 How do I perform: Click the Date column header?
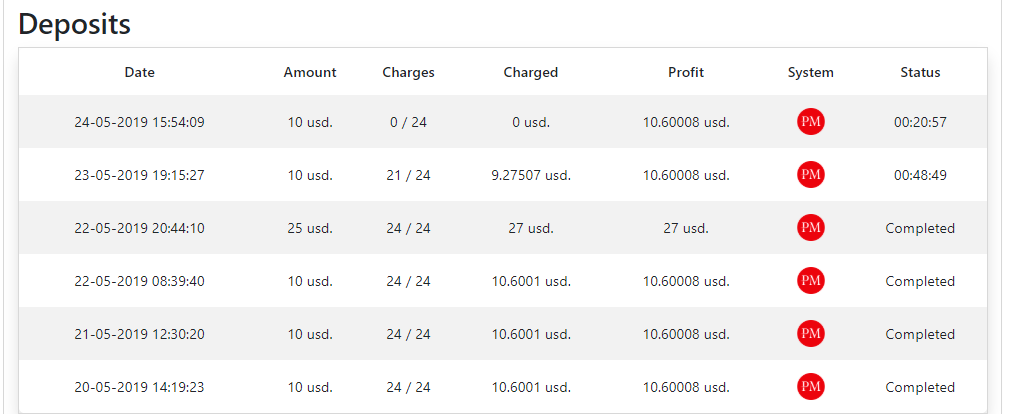[x=140, y=72]
